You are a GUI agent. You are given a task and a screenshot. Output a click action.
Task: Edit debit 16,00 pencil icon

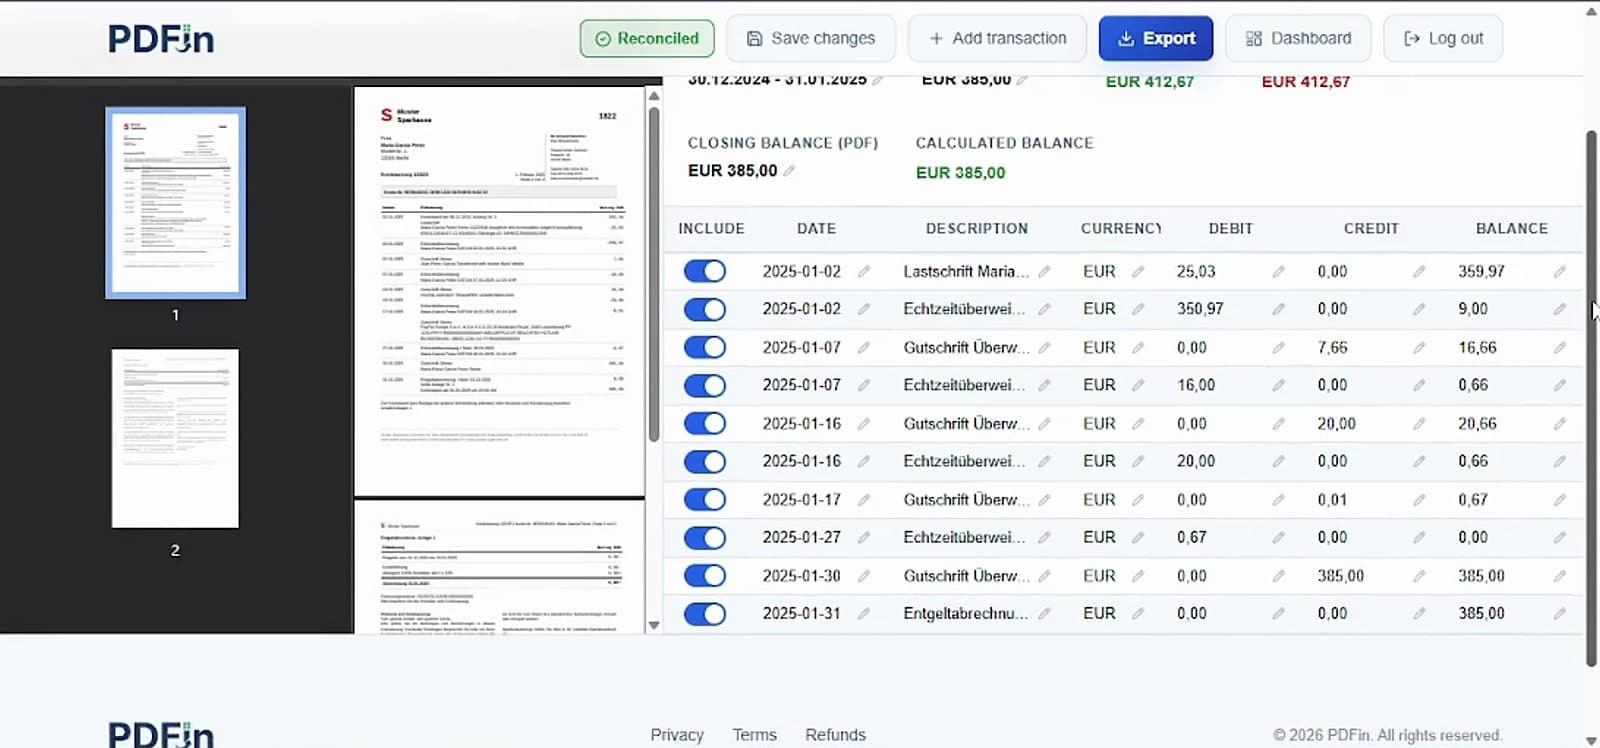coord(1278,385)
